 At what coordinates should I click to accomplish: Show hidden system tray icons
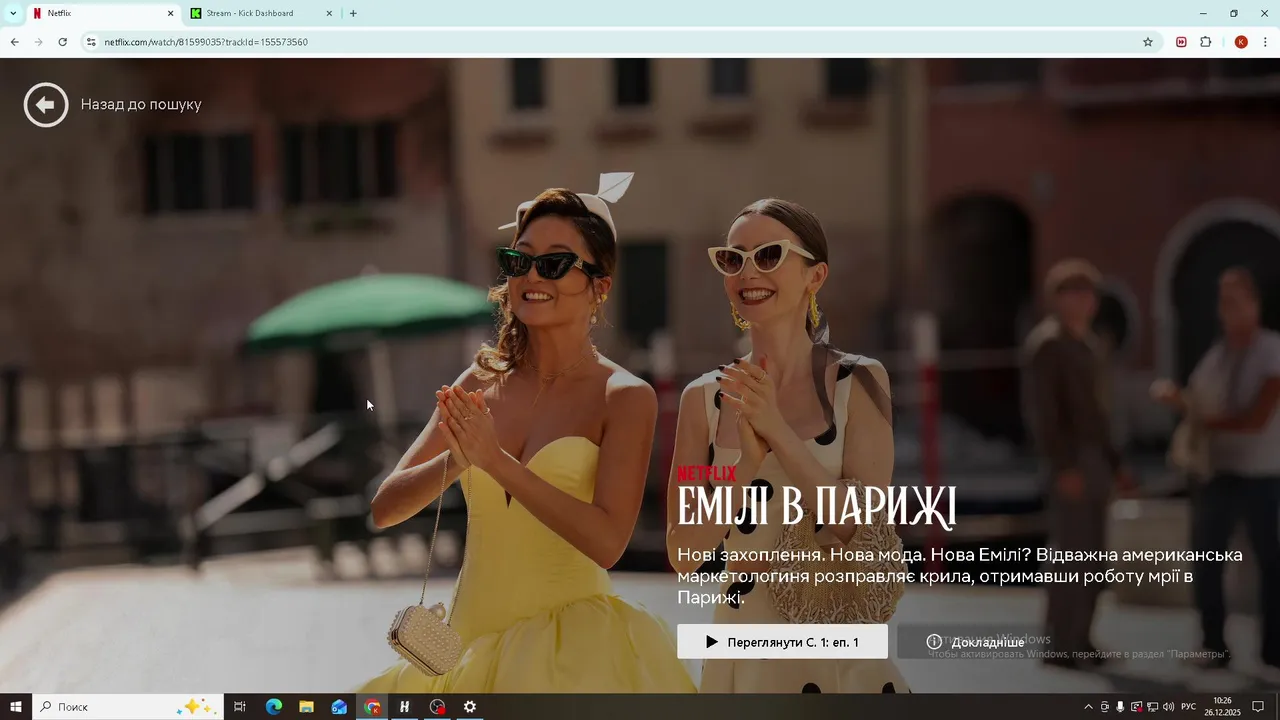pyautogui.click(x=1088, y=707)
